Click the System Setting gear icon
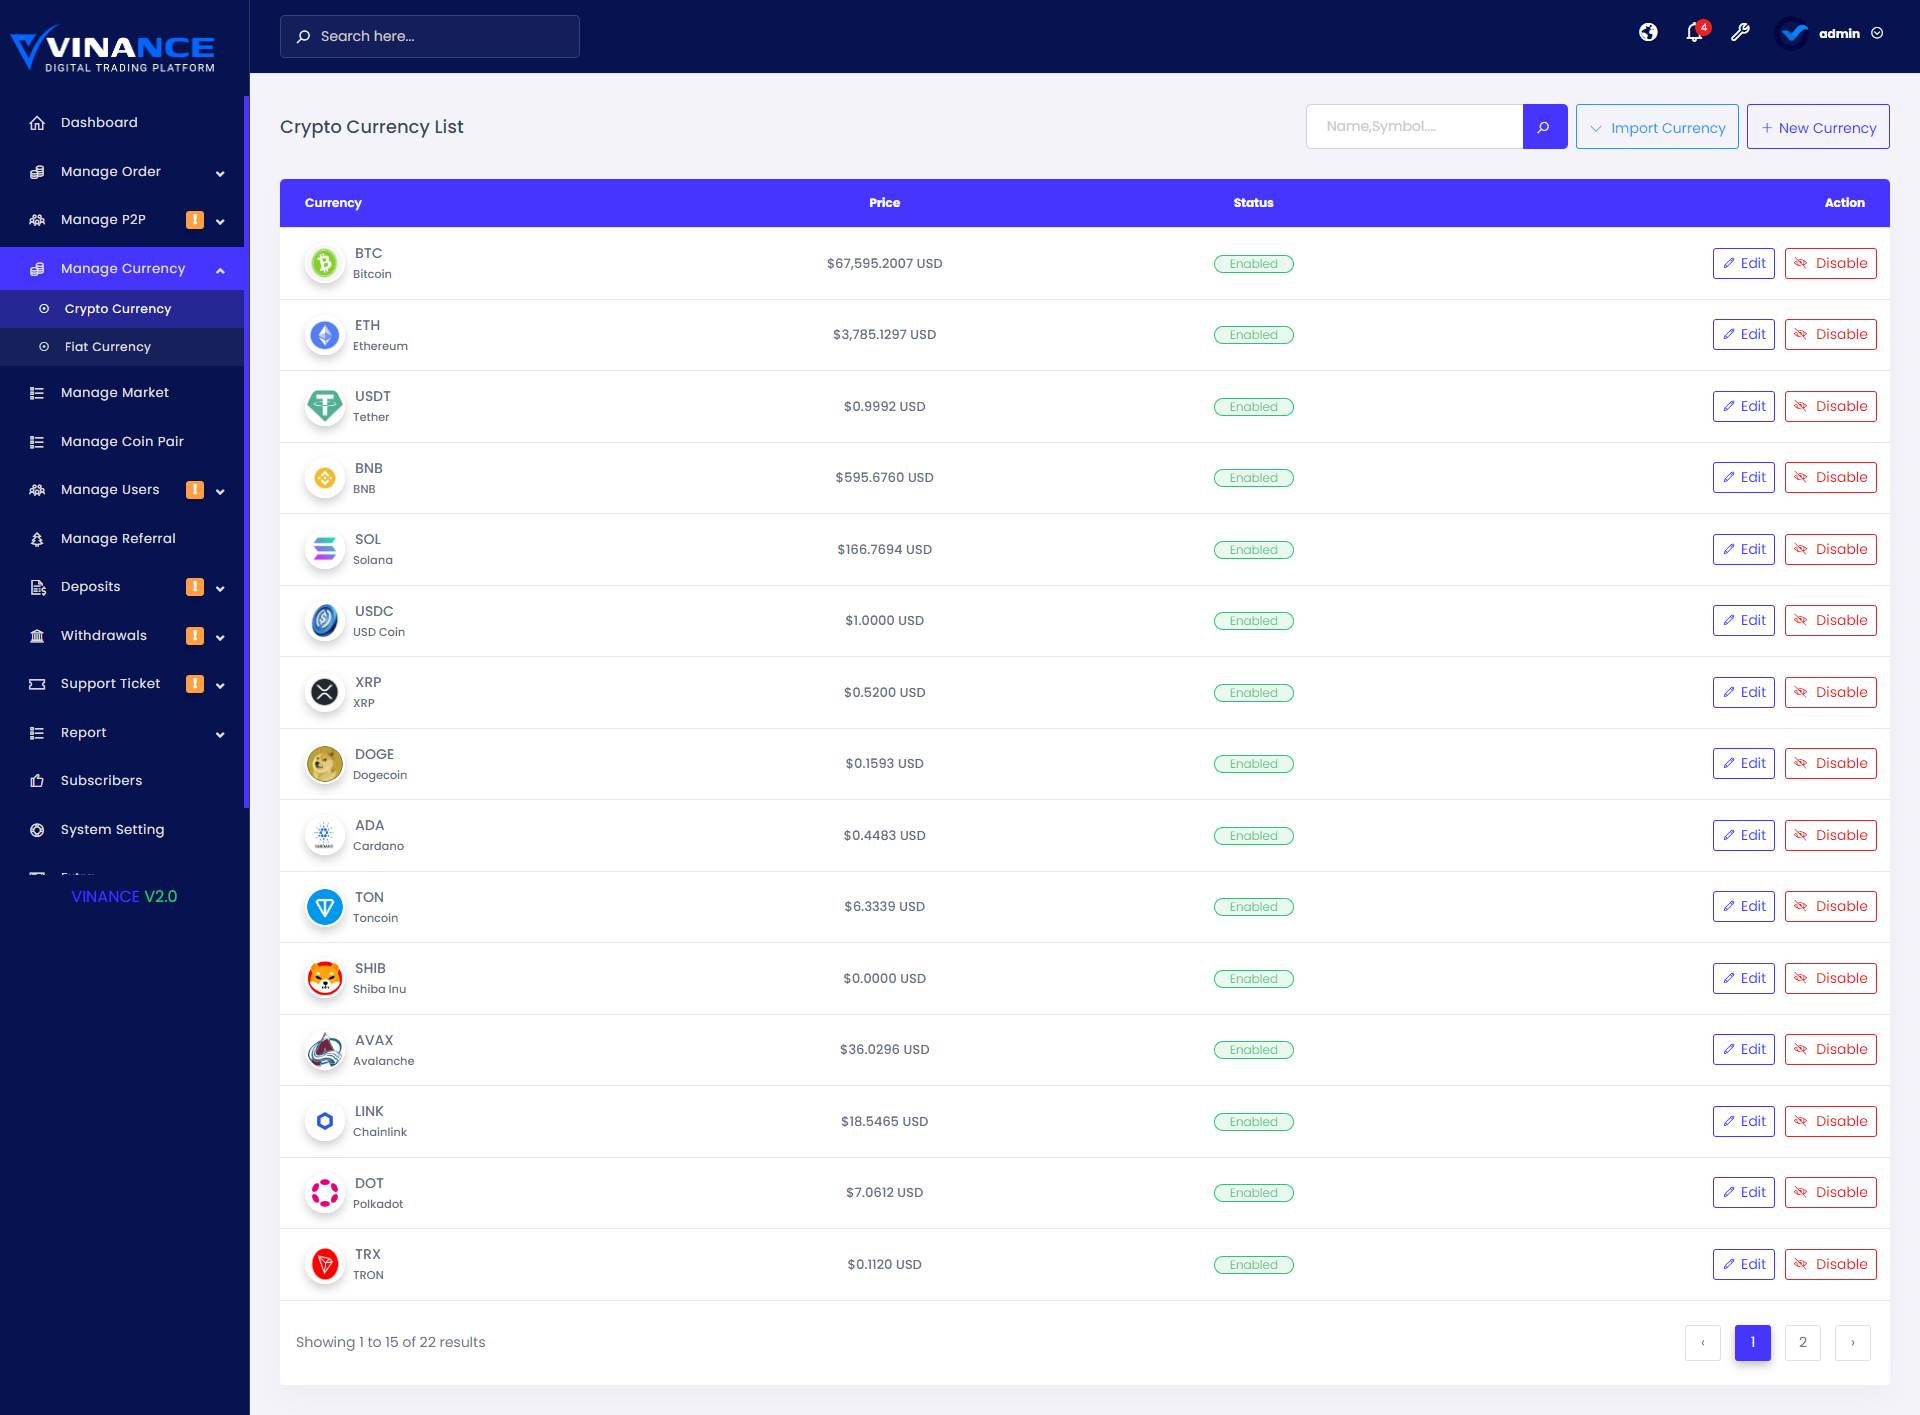Viewport: 1920px width, 1415px height. pyautogui.click(x=37, y=830)
